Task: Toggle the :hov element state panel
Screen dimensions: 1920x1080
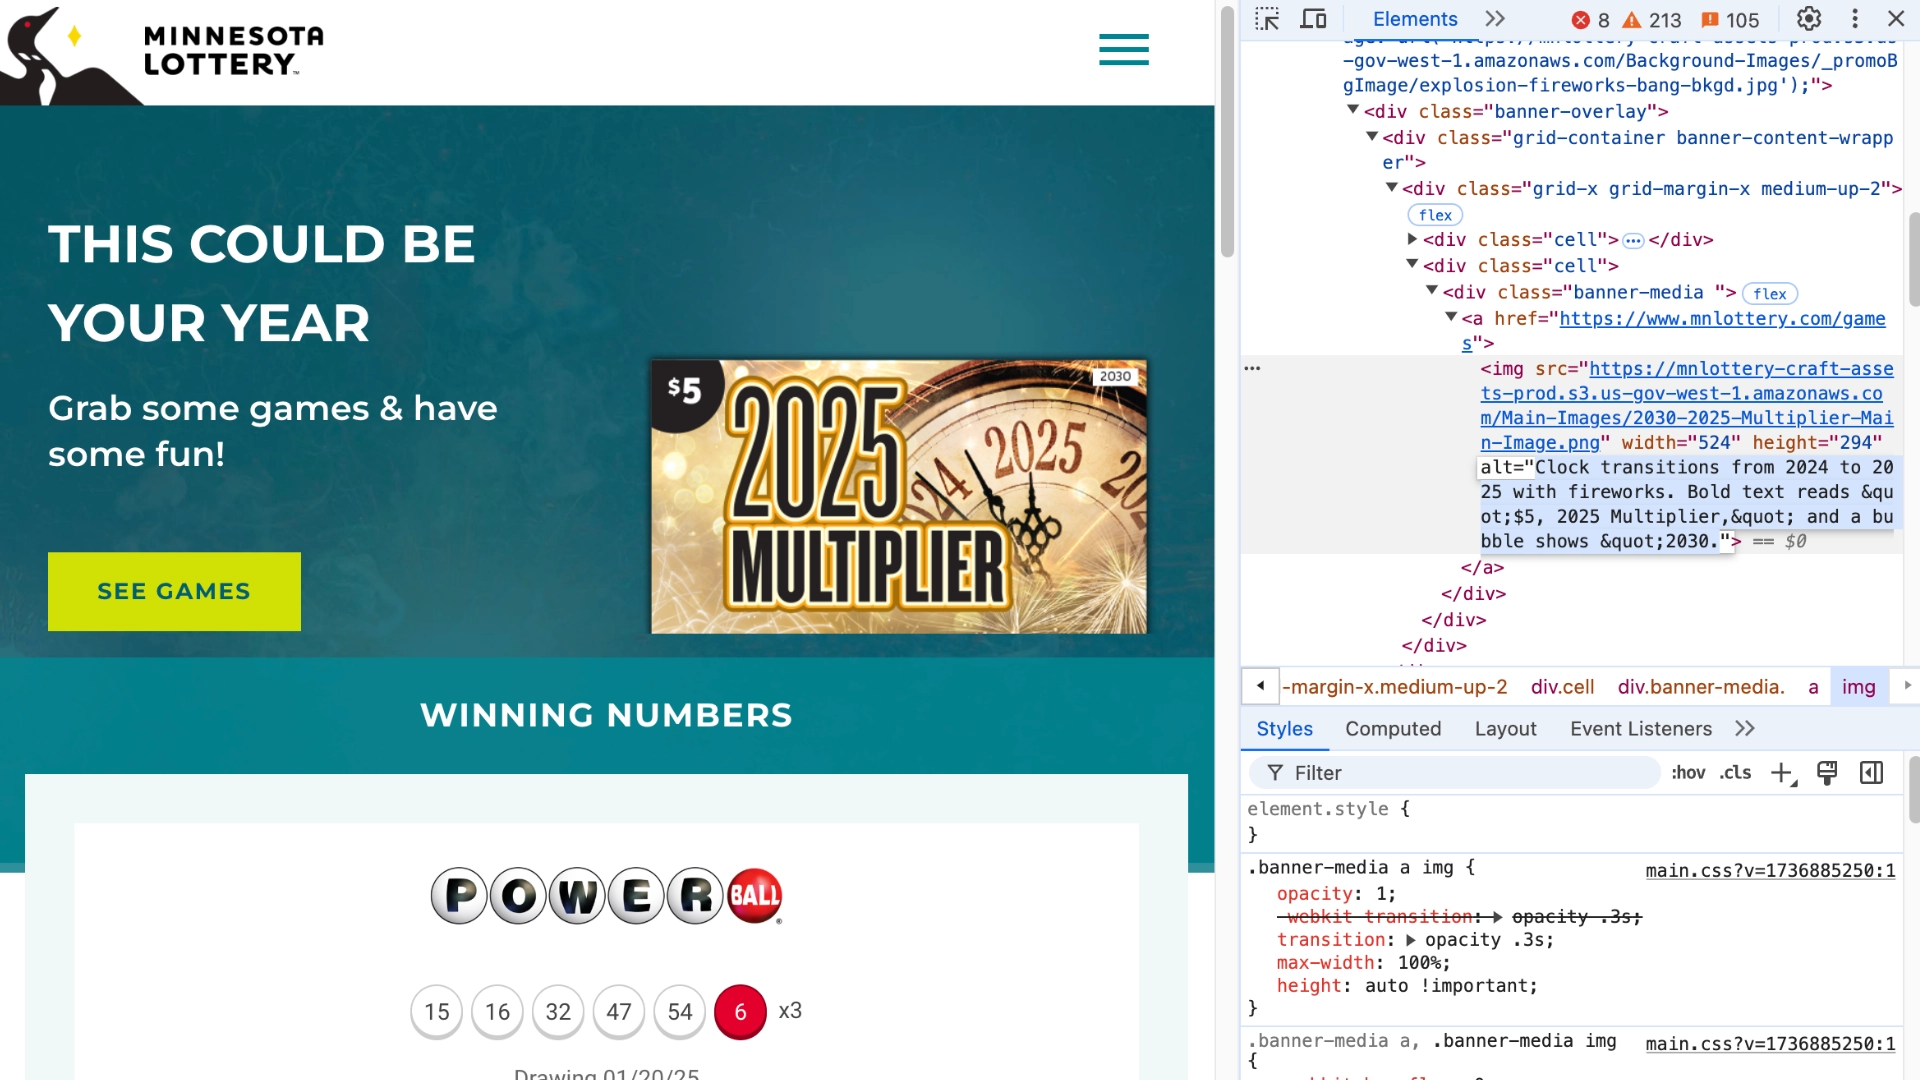Action: 1688,773
